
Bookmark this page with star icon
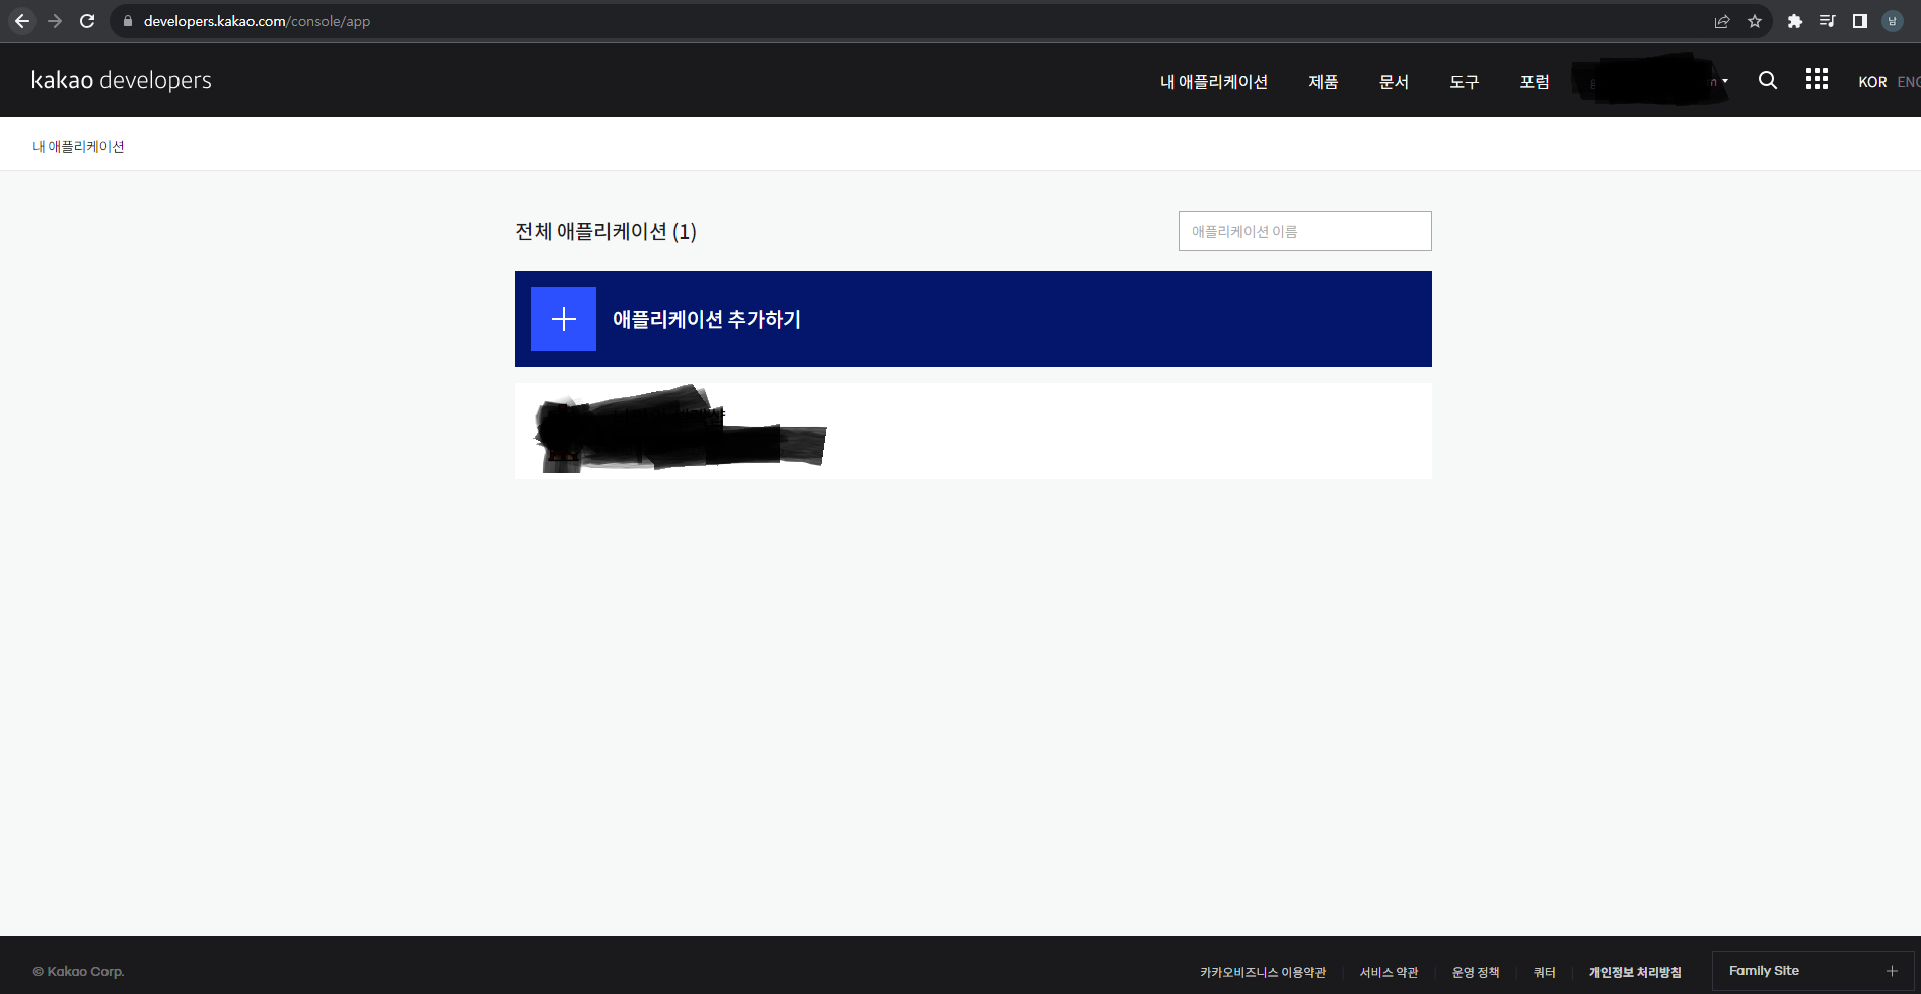[1755, 21]
